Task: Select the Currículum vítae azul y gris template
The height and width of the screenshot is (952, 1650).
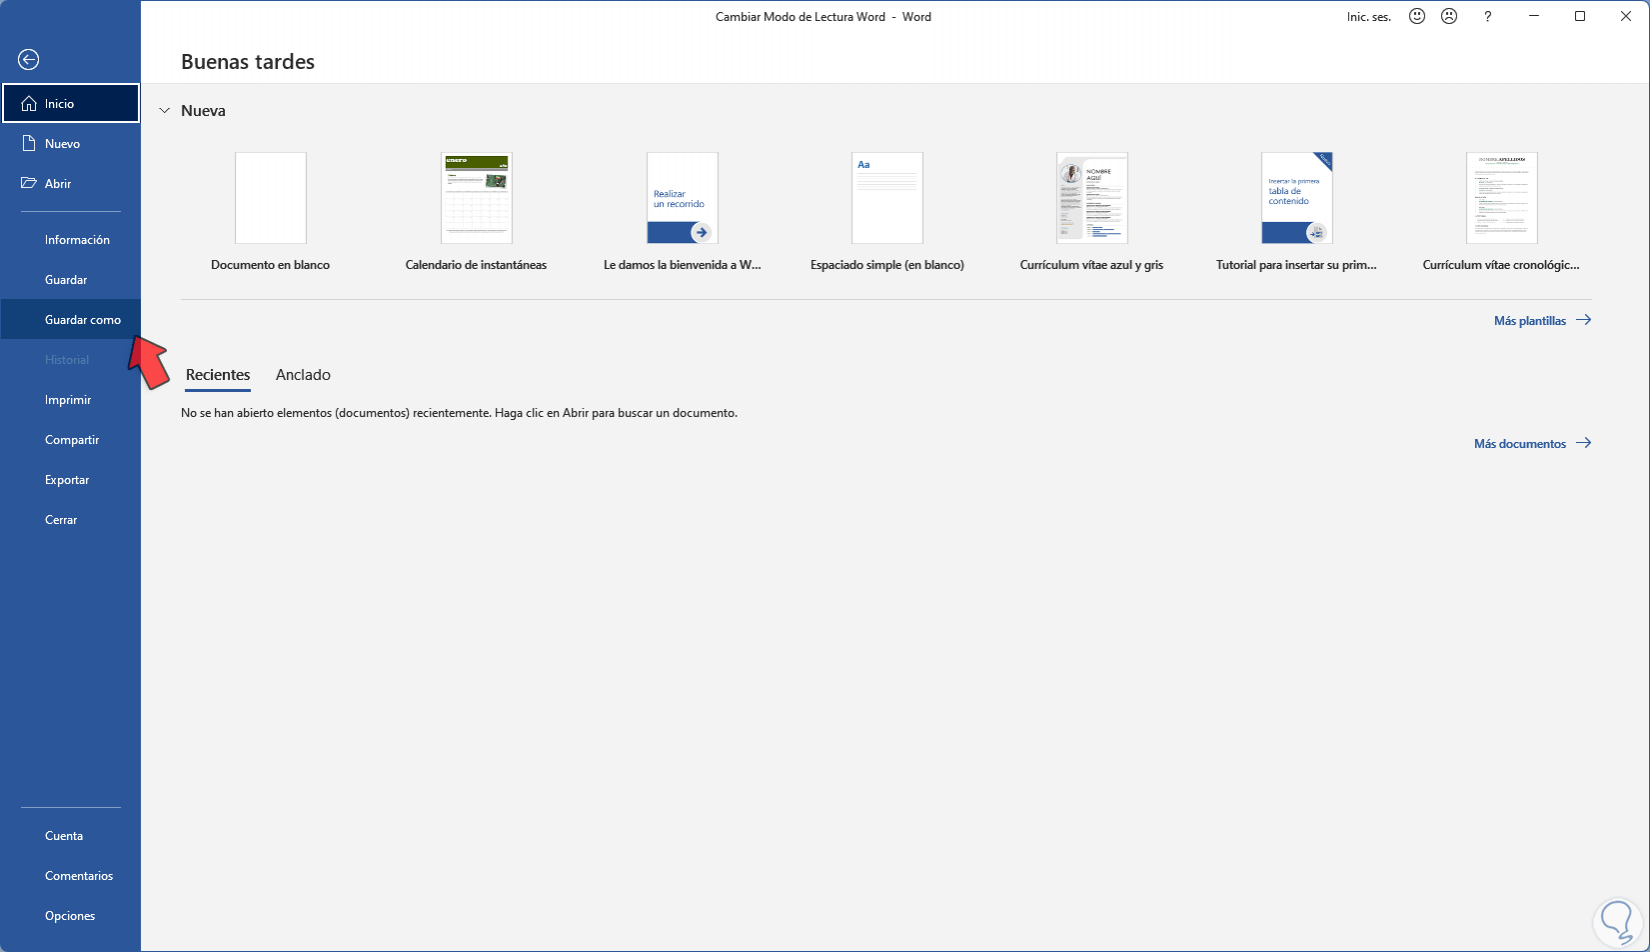Action: tap(1092, 212)
